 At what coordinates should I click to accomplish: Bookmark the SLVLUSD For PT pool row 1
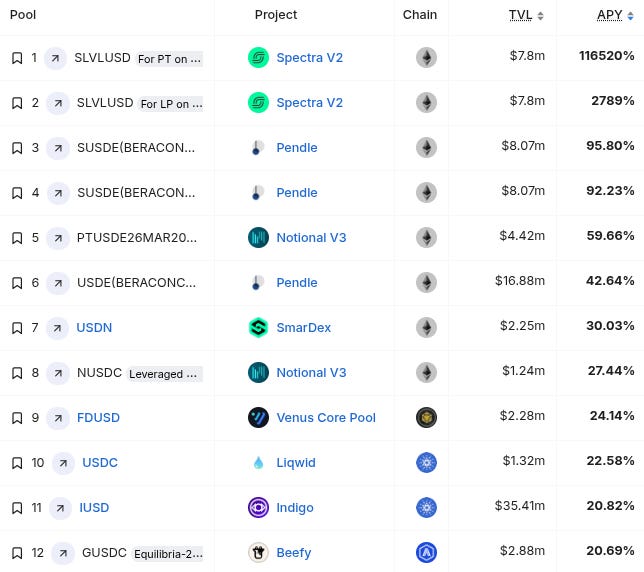(x=17, y=58)
